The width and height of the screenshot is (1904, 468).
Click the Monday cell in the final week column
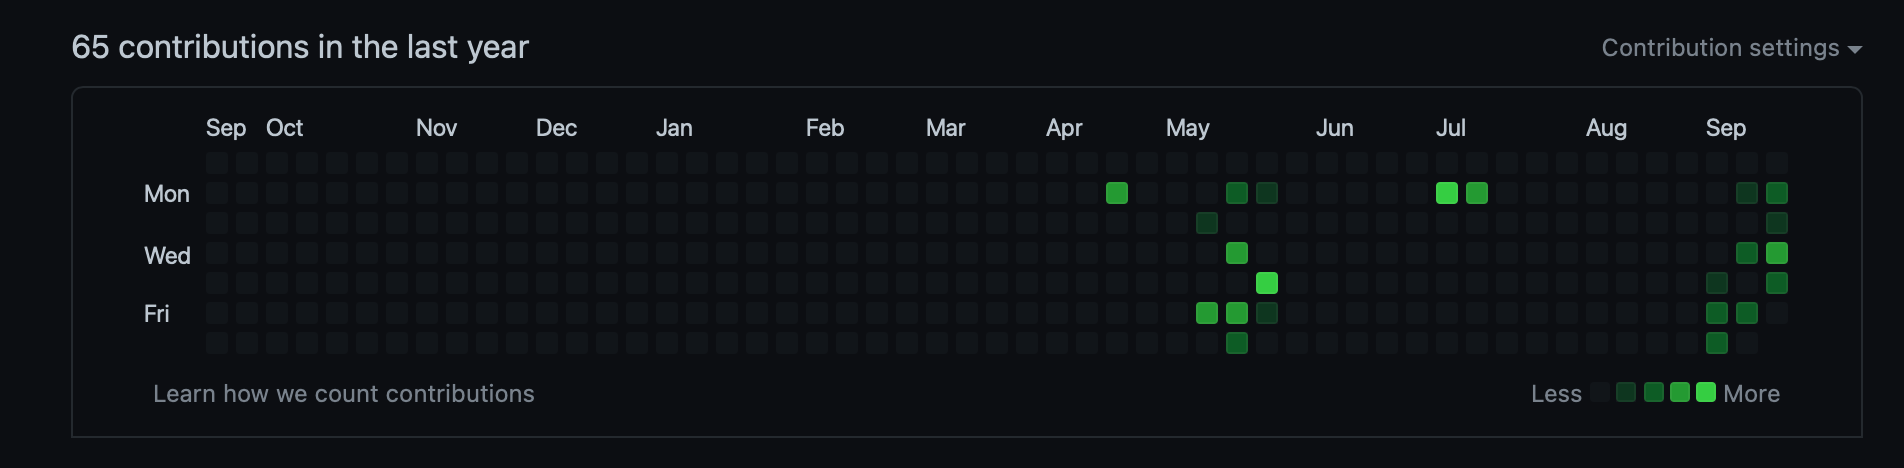(x=1777, y=193)
